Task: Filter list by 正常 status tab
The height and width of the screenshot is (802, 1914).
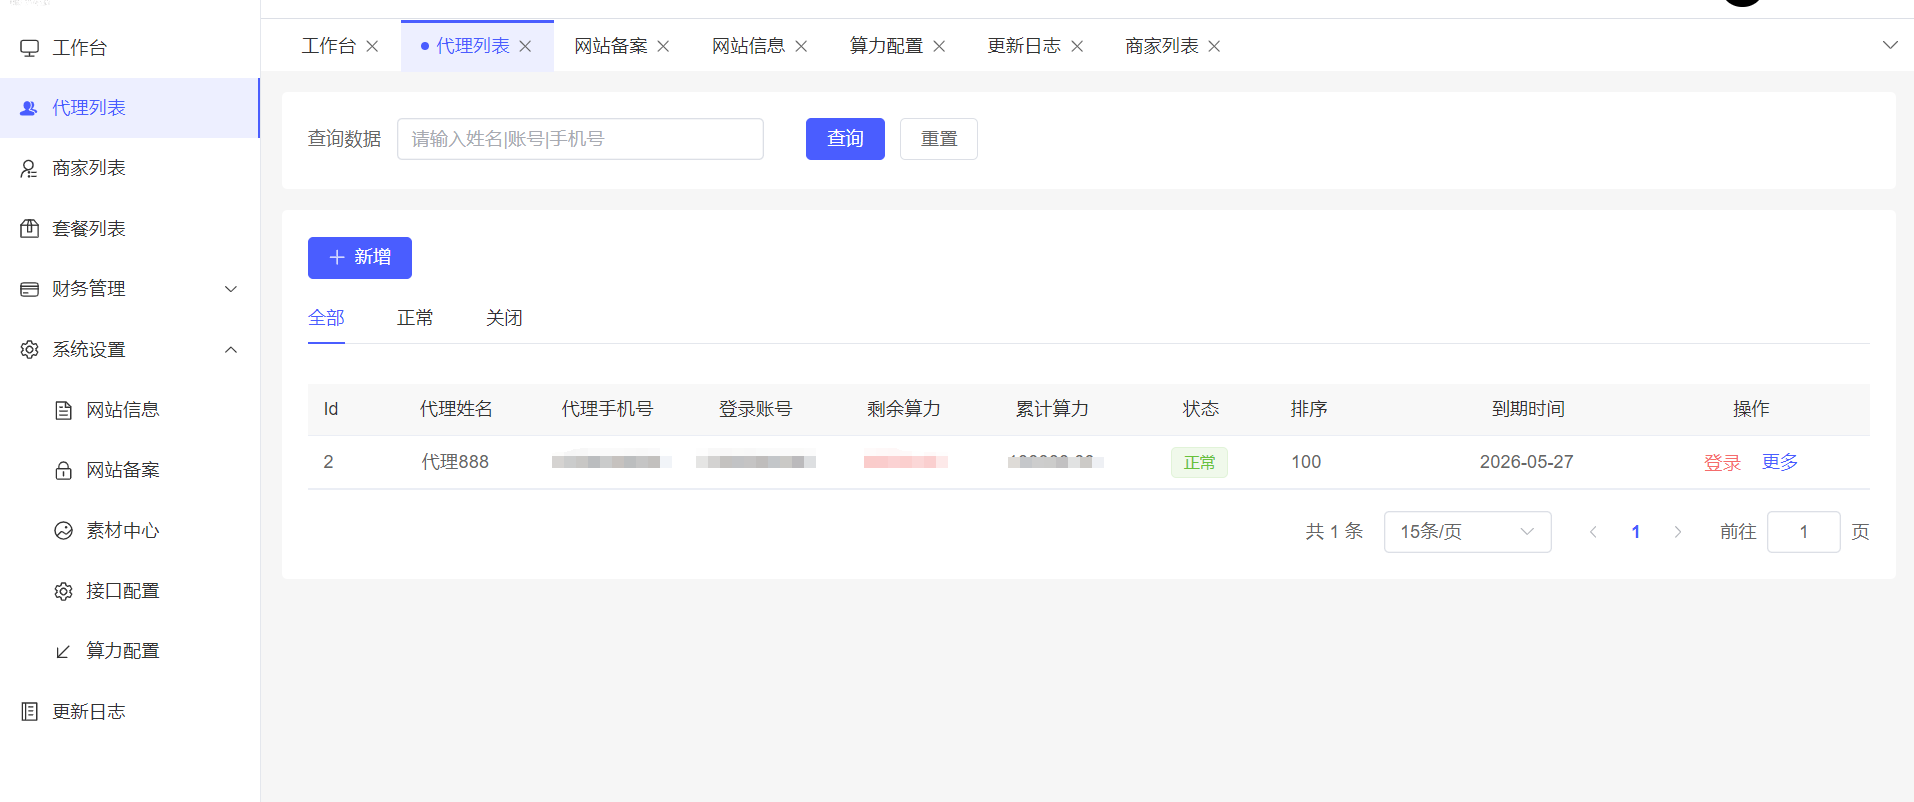Action: [x=415, y=318]
